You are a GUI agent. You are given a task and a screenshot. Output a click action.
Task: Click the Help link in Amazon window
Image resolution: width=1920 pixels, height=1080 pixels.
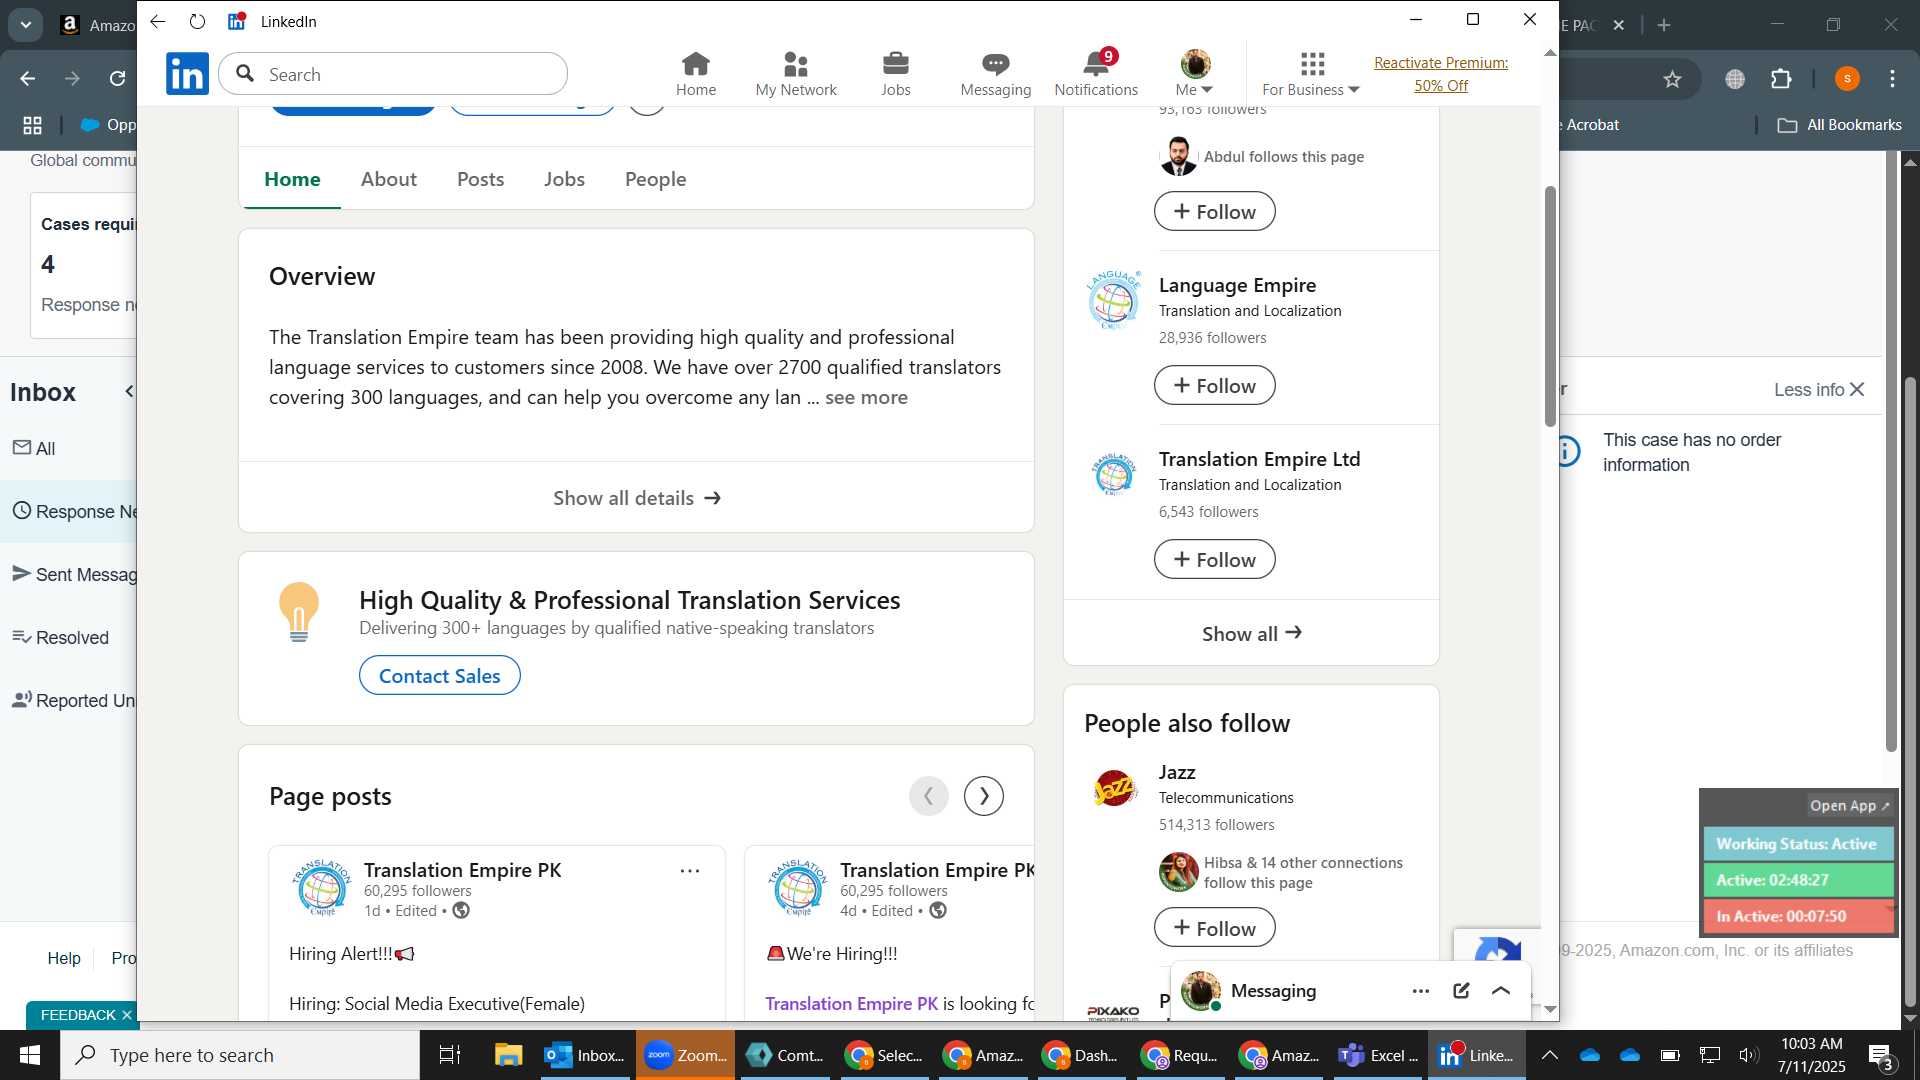click(x=64, y=958)
